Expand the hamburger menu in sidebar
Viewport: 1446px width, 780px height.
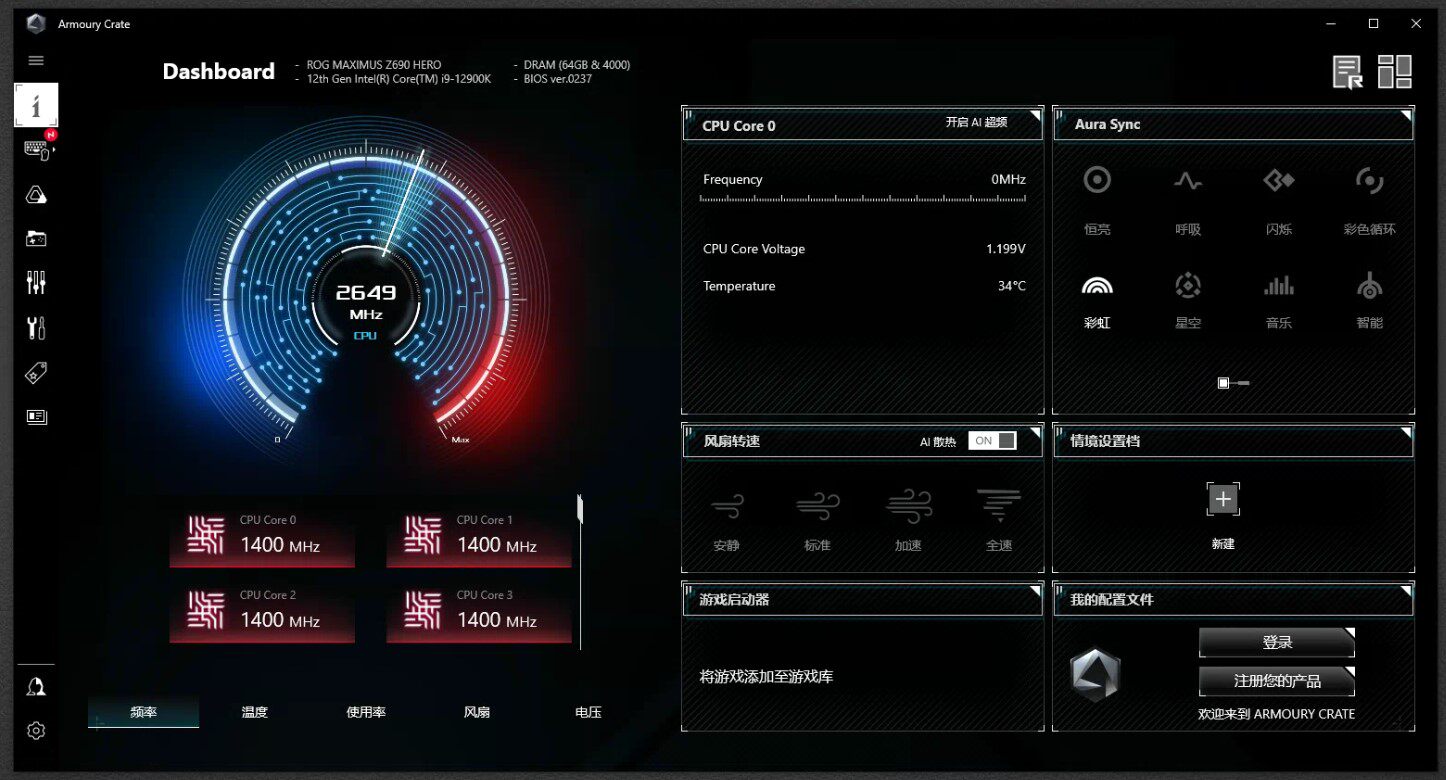tap(36, 61)
